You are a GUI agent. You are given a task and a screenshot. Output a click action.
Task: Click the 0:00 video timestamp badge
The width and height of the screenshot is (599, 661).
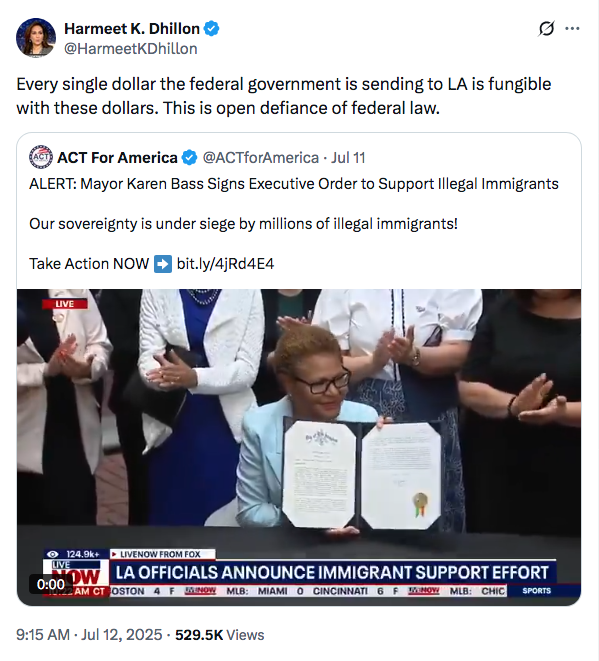point(51,584)
